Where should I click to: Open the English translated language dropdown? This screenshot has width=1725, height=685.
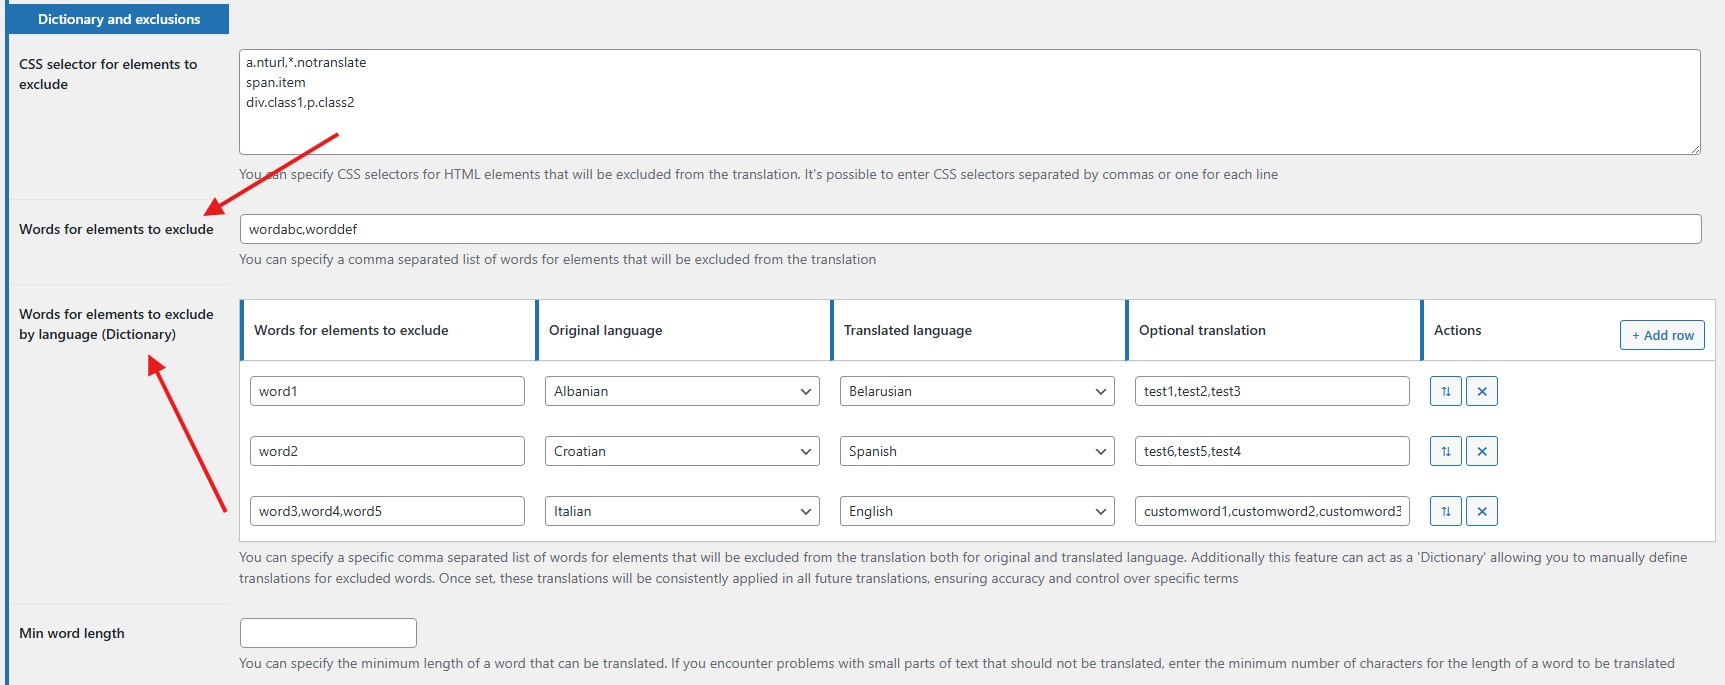977,511
